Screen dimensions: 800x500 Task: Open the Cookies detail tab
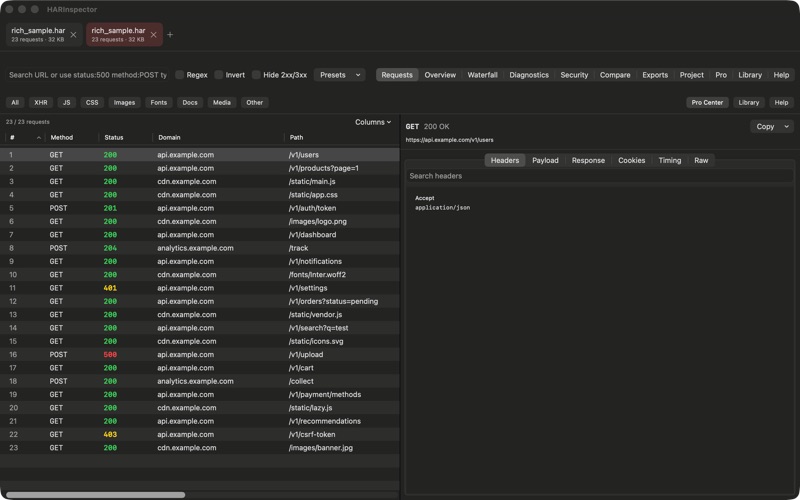point(632,160)
